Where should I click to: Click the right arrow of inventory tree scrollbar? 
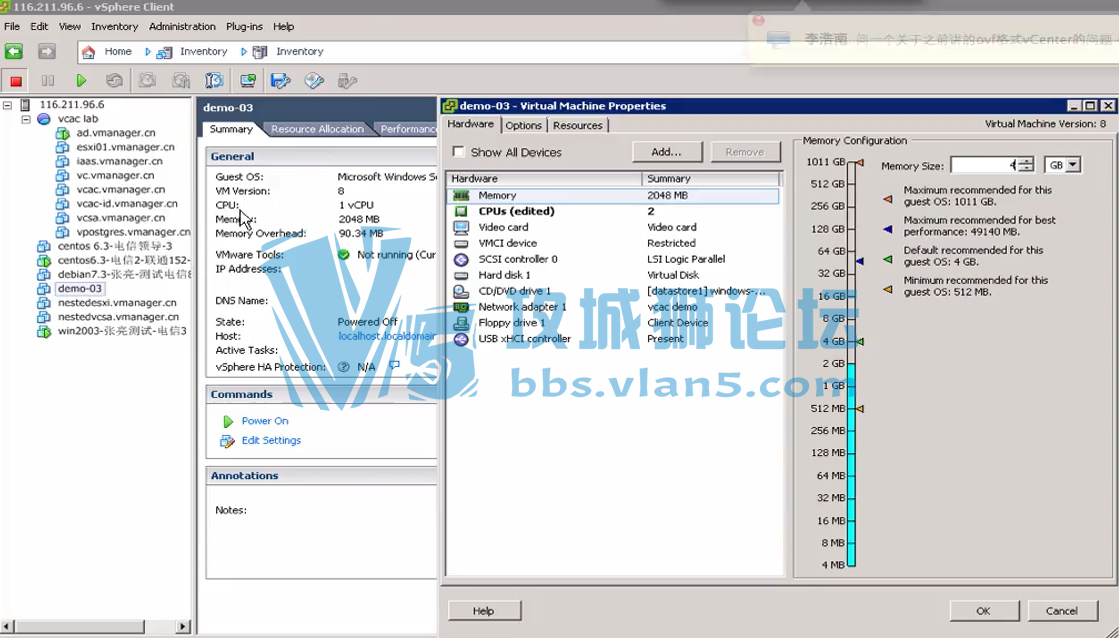pos(183,627)
